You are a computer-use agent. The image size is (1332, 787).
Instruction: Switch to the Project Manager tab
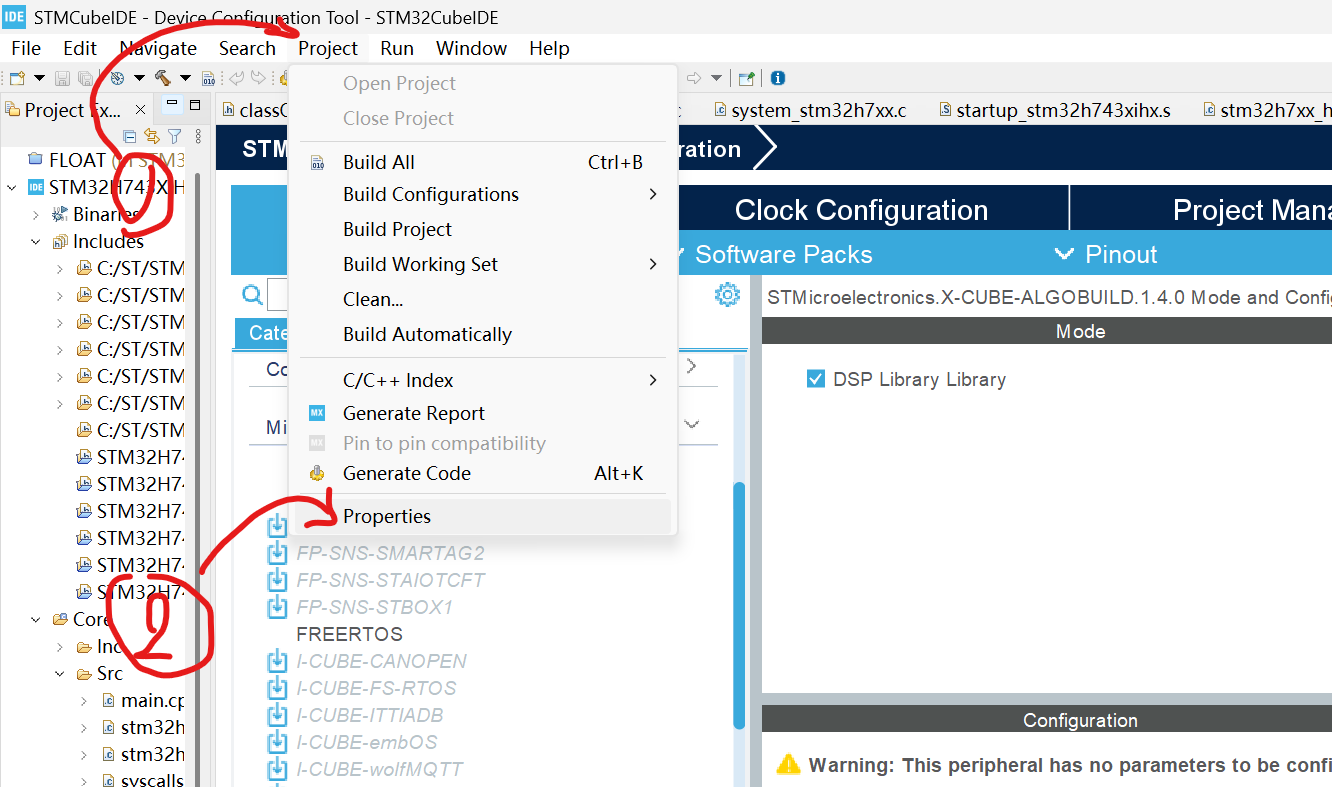[x=1201, y=210]
